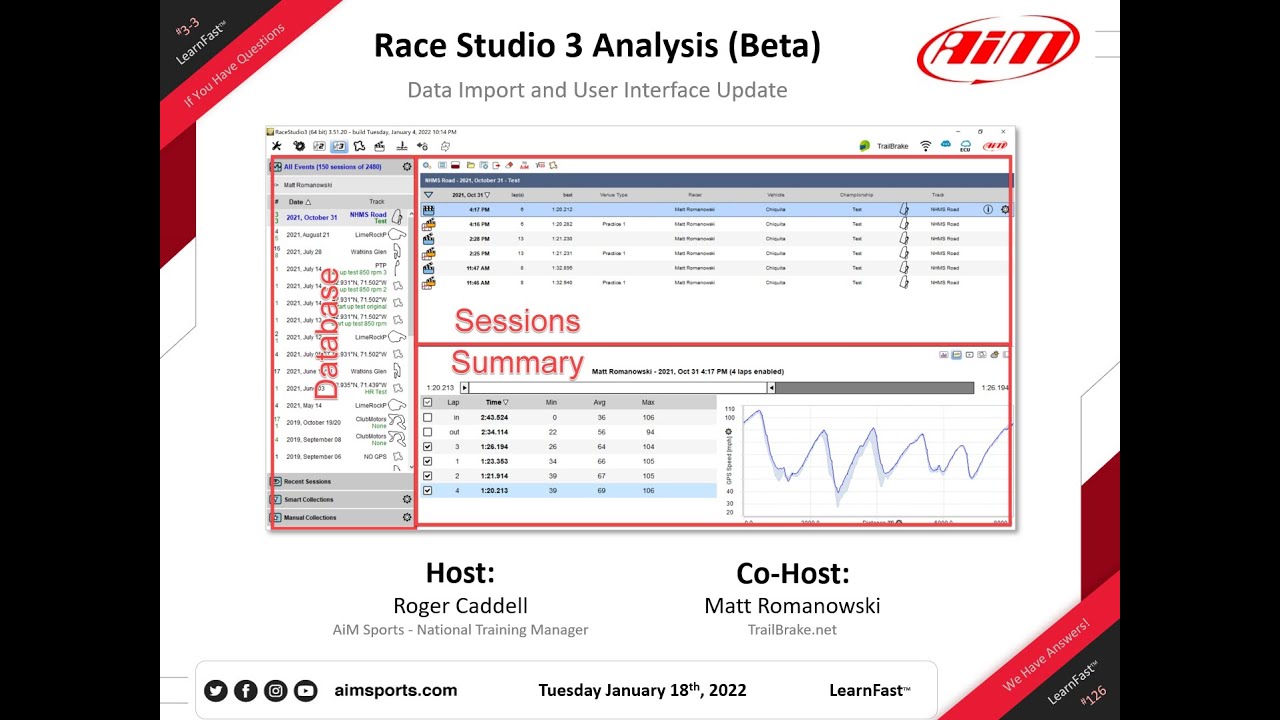Select the 2021, July 28 Watkins Glen event
This screenshot has height=720, width=1280.
[x=339, y=252]
